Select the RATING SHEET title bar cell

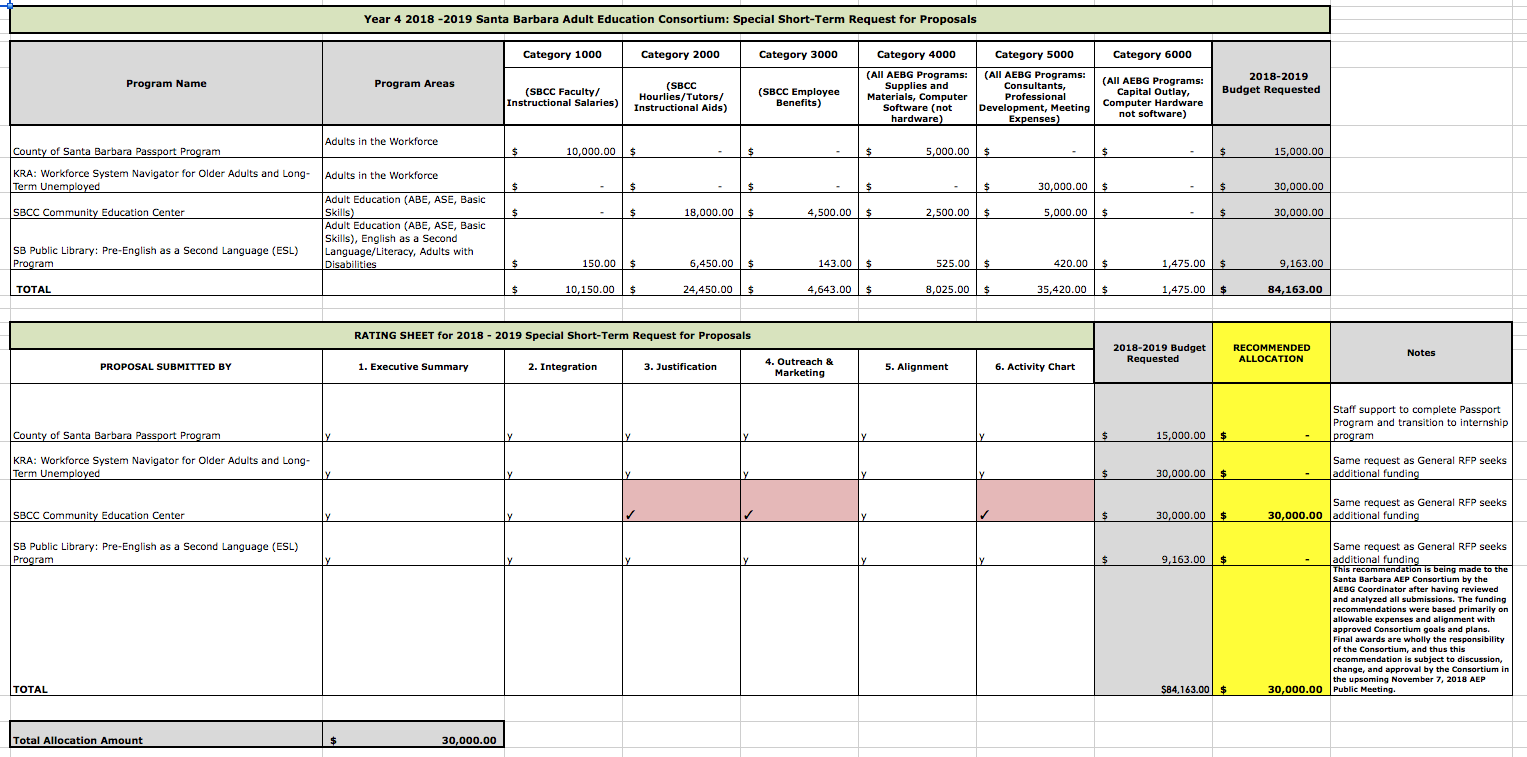tap(552, 335)
